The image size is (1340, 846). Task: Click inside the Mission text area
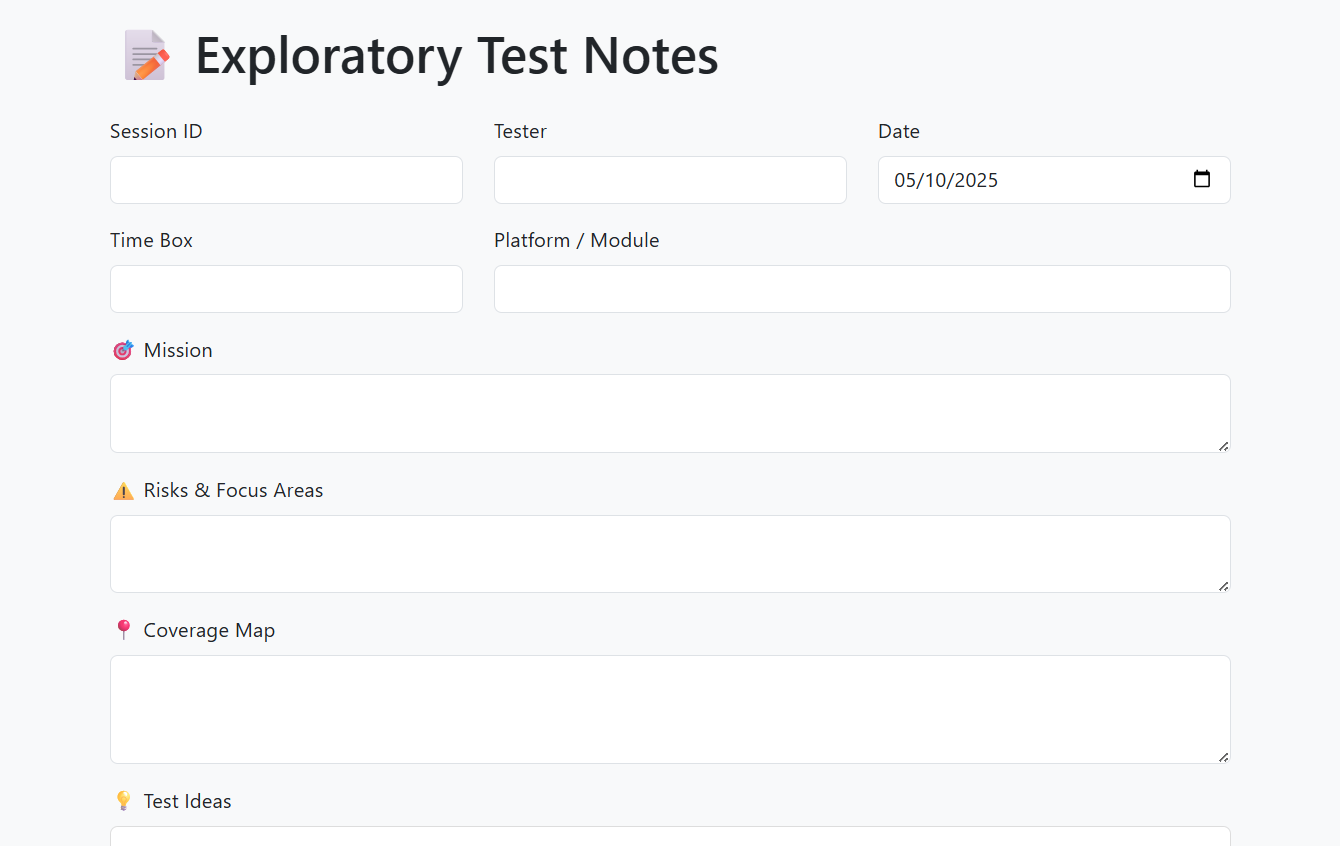(x=670, y=413)
